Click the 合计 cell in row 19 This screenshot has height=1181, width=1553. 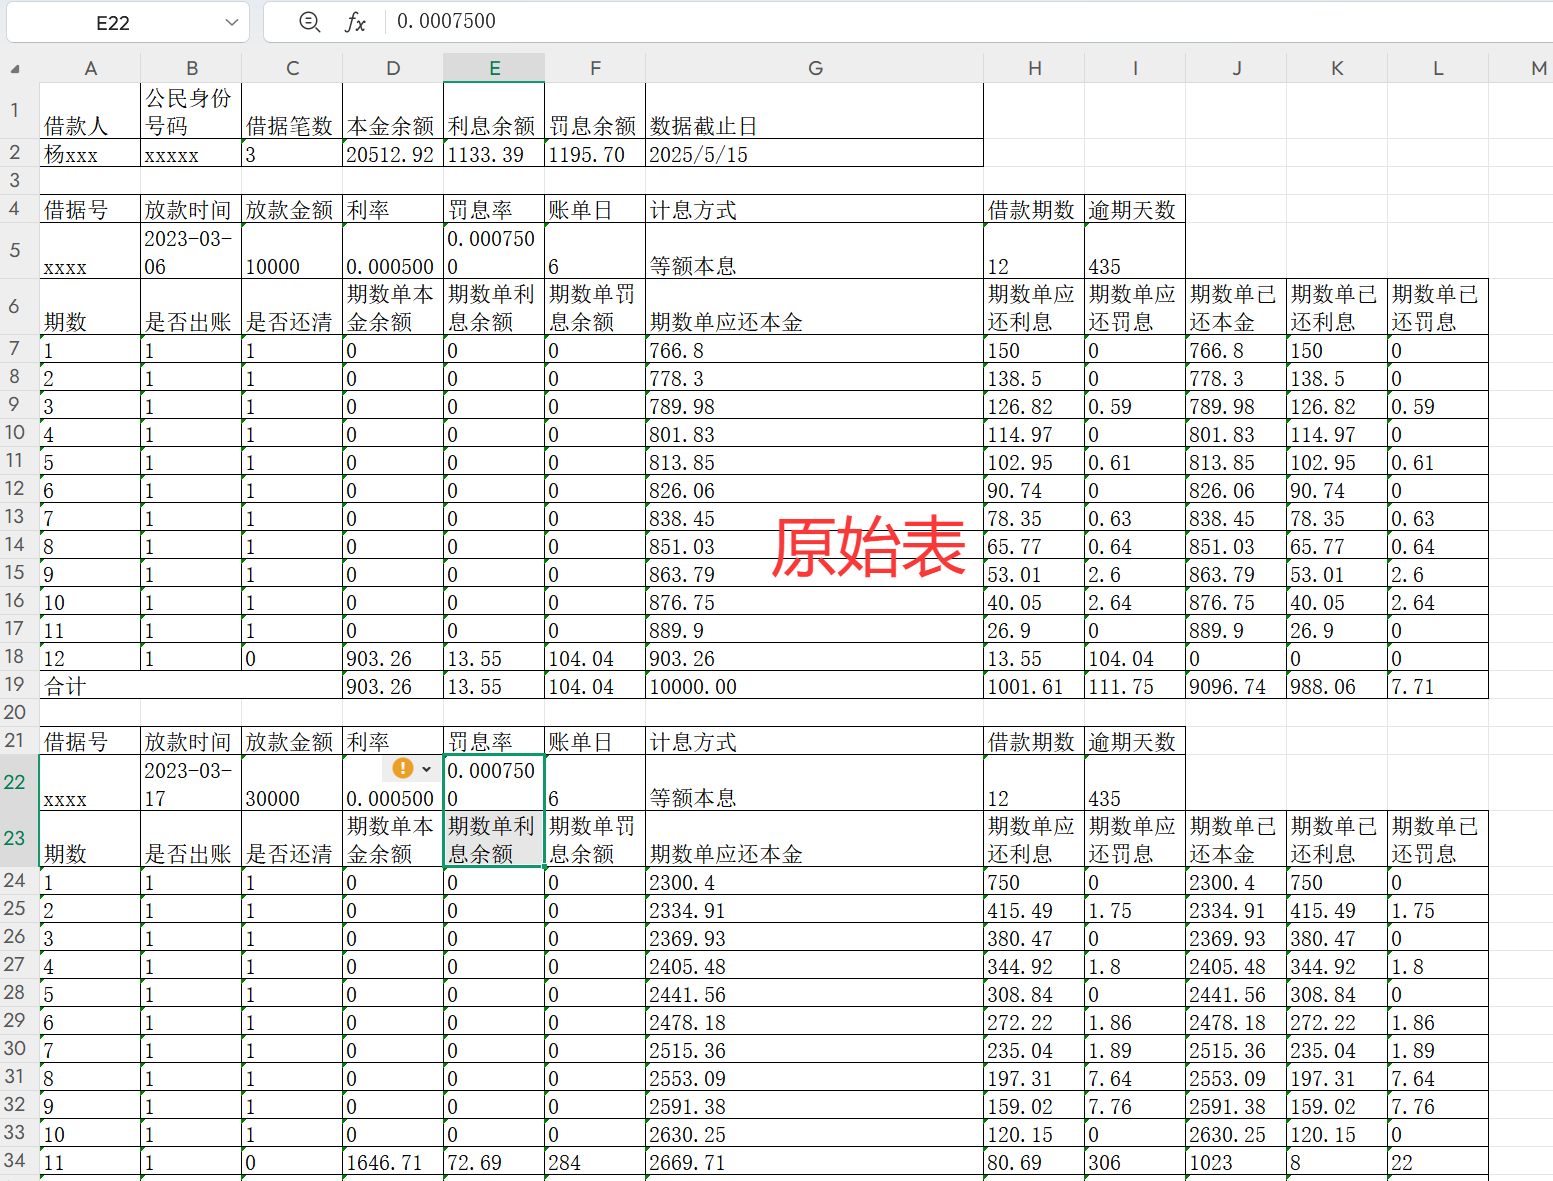(x=190, y=686)
